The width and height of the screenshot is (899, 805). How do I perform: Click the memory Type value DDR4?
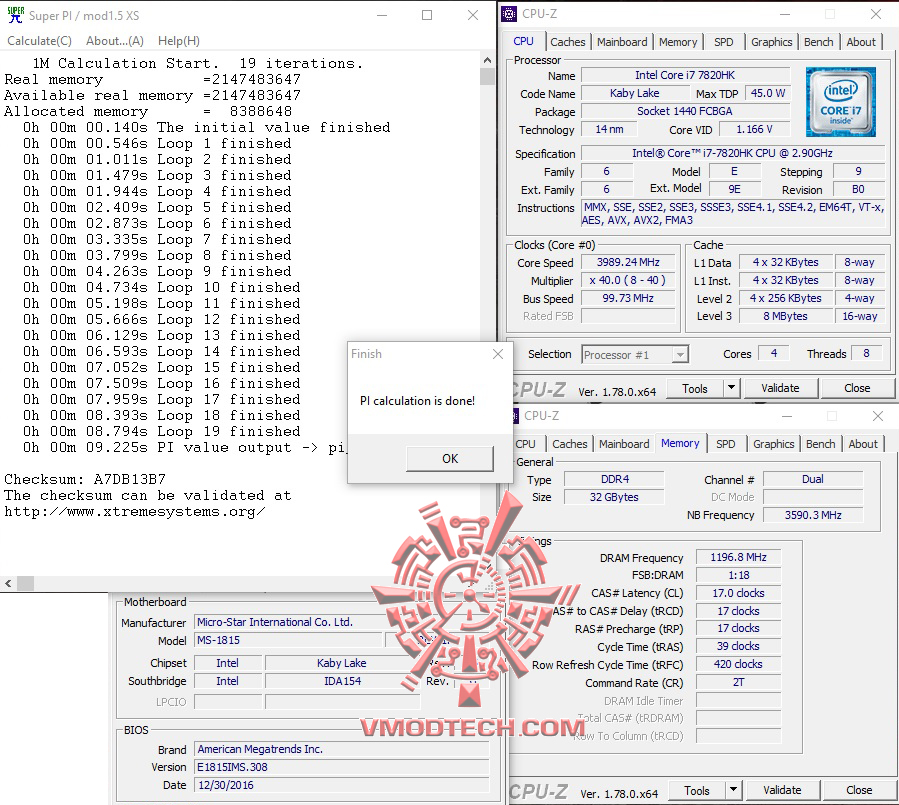tap(615, 479)
